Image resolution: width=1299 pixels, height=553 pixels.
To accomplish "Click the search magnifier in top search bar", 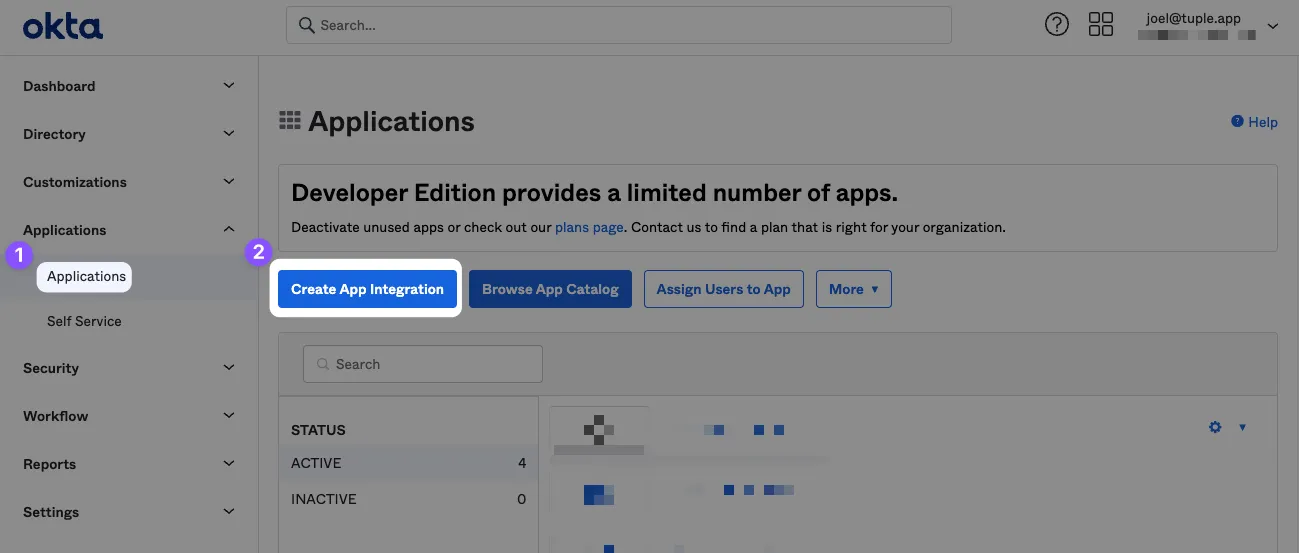I will 306,25.
